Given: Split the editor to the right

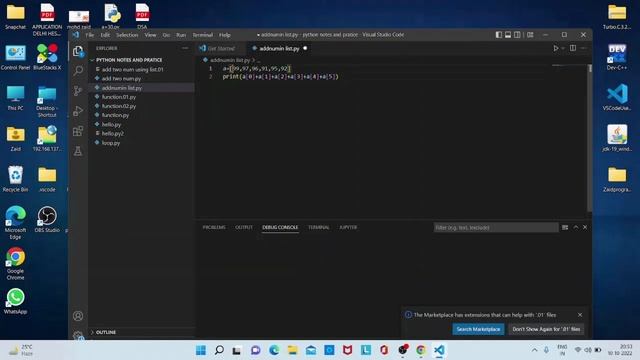Looking at the screenshot, I should click(573, 48).
